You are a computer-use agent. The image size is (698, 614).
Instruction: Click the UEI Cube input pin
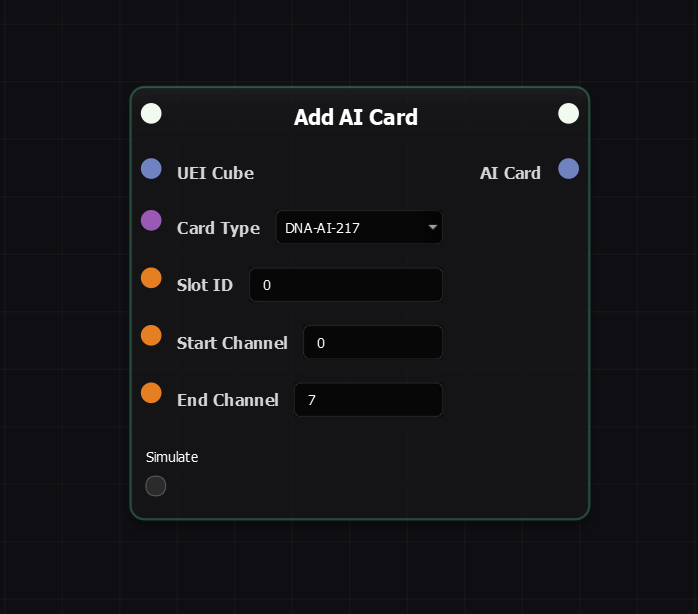[151, 169]
